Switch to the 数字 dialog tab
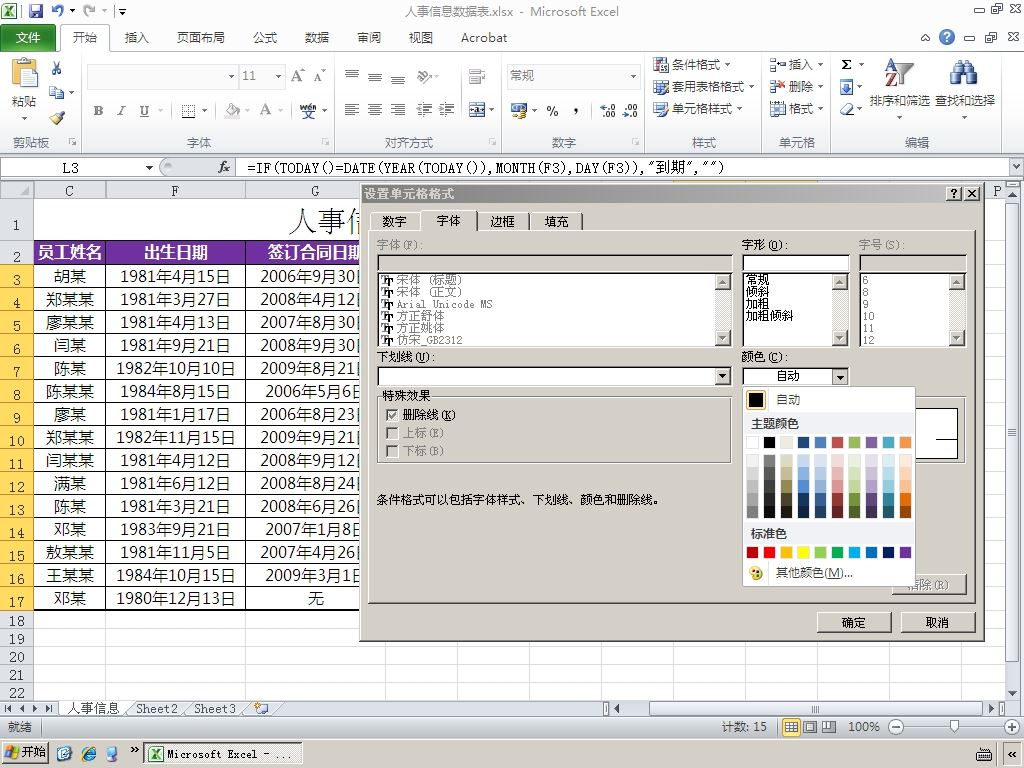The height and width of the screenshot is (768, 1024). [x=394, y=221]
